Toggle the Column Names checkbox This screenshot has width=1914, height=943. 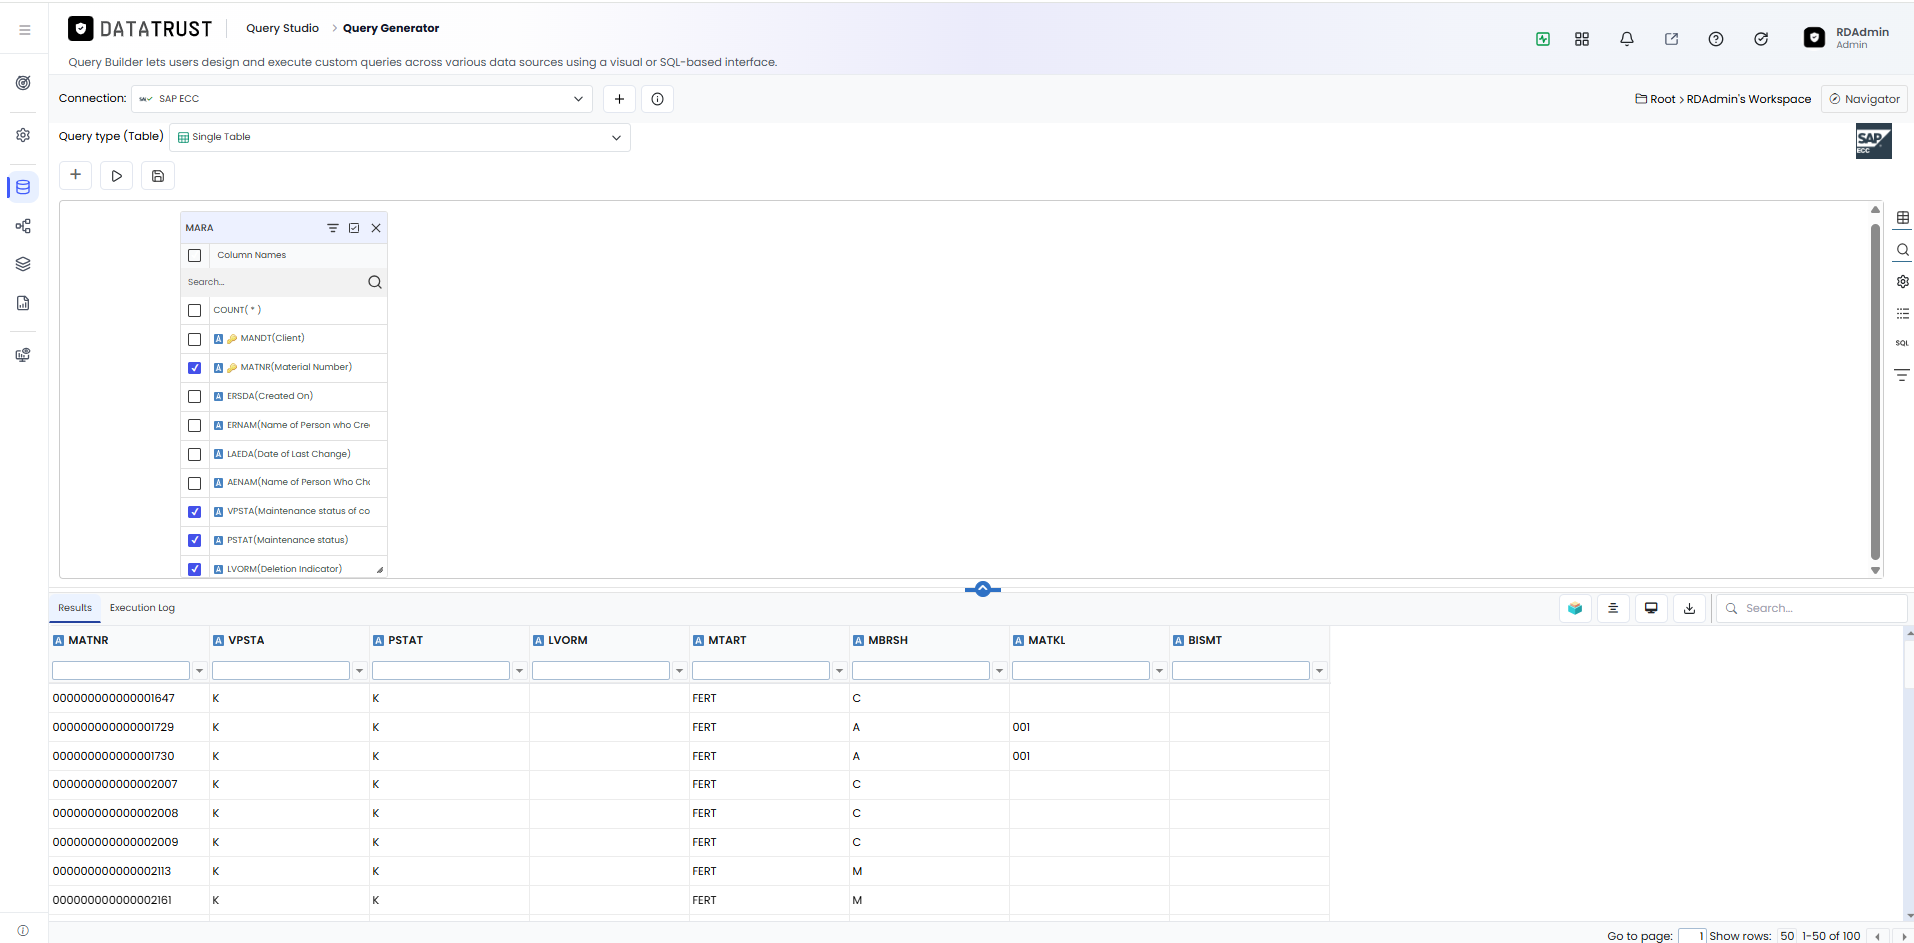click(195, 256)
